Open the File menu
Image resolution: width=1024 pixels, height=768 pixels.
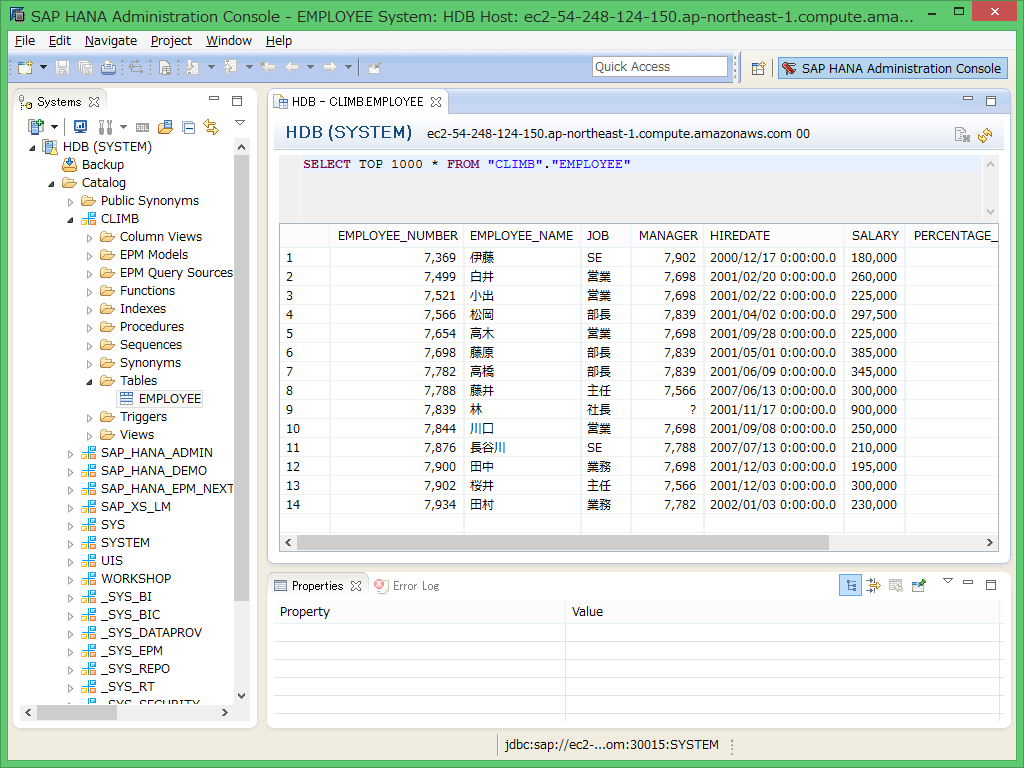point(25,40)
